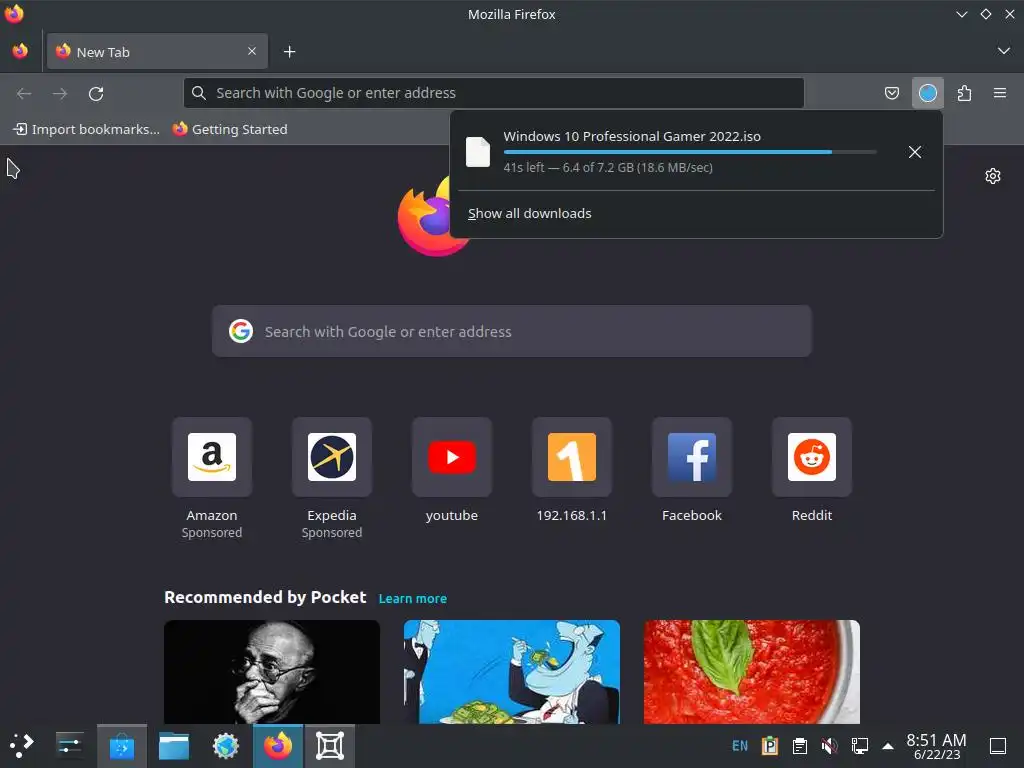Open Pocket story with elderly man photo

(272, 671)
